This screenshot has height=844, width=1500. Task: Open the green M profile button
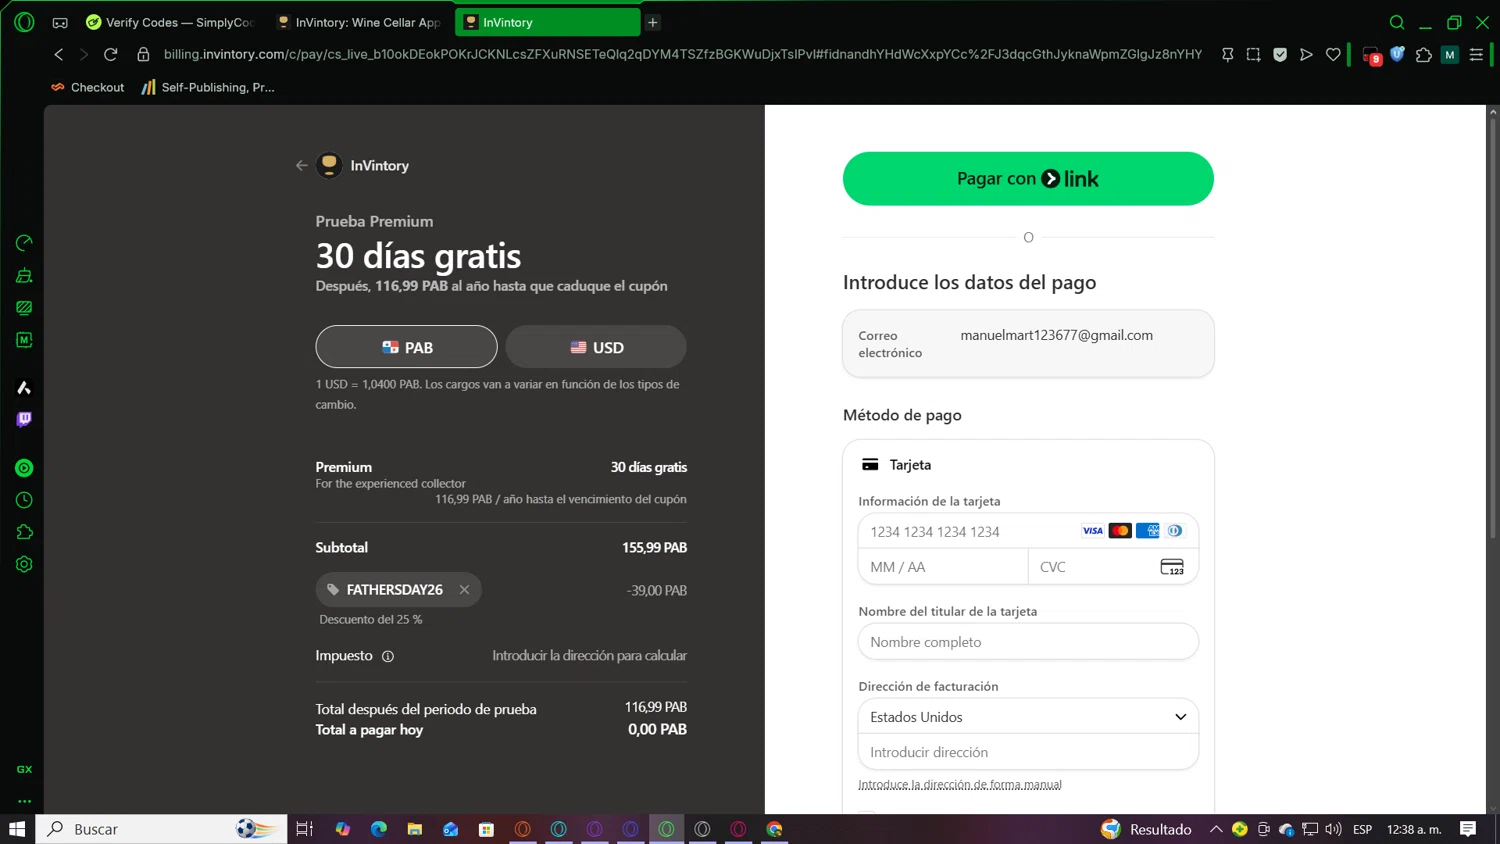[x=1450, y=55]
